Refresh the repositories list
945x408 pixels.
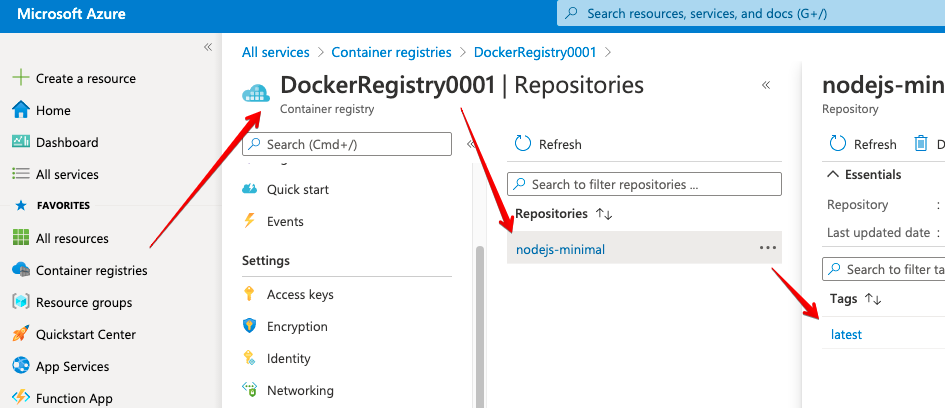click(548, 144)
